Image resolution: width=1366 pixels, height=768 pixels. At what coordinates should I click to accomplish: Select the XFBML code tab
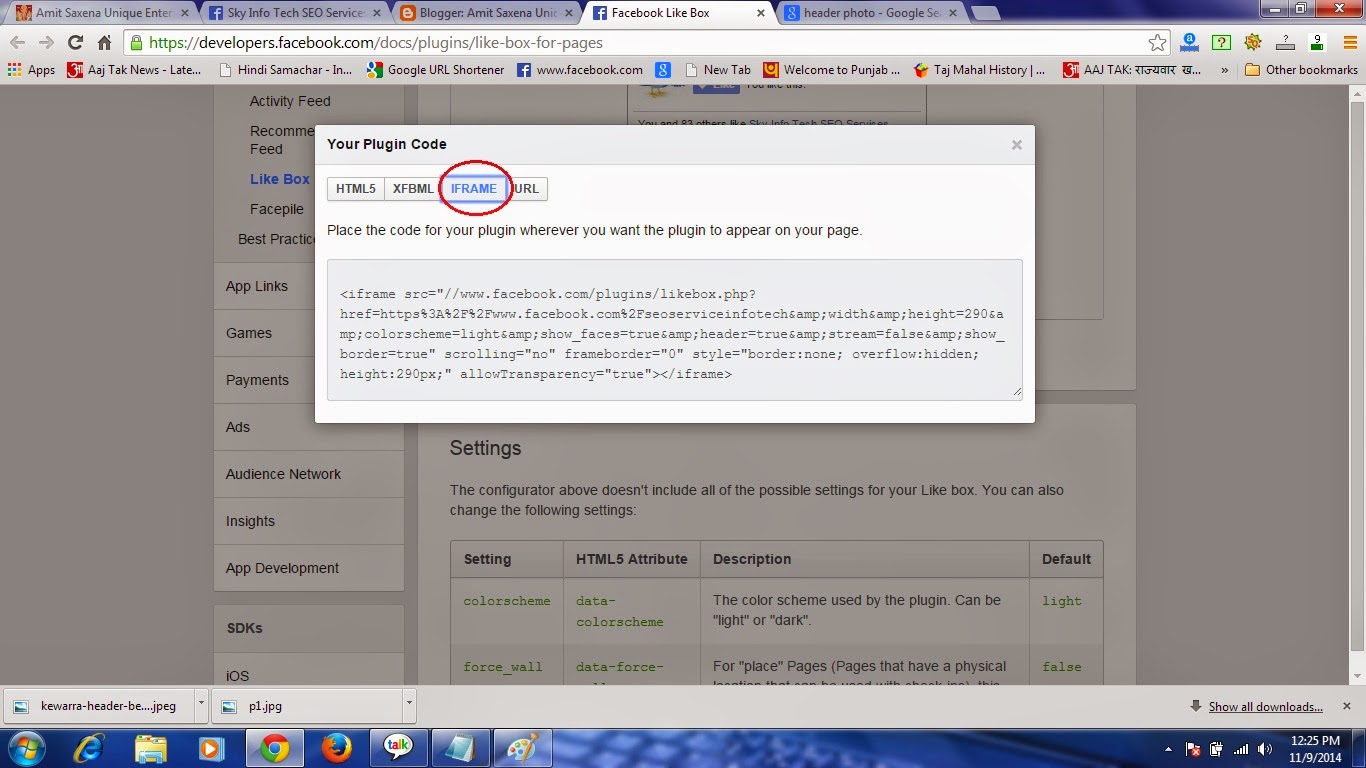click(x=413, y=188)
